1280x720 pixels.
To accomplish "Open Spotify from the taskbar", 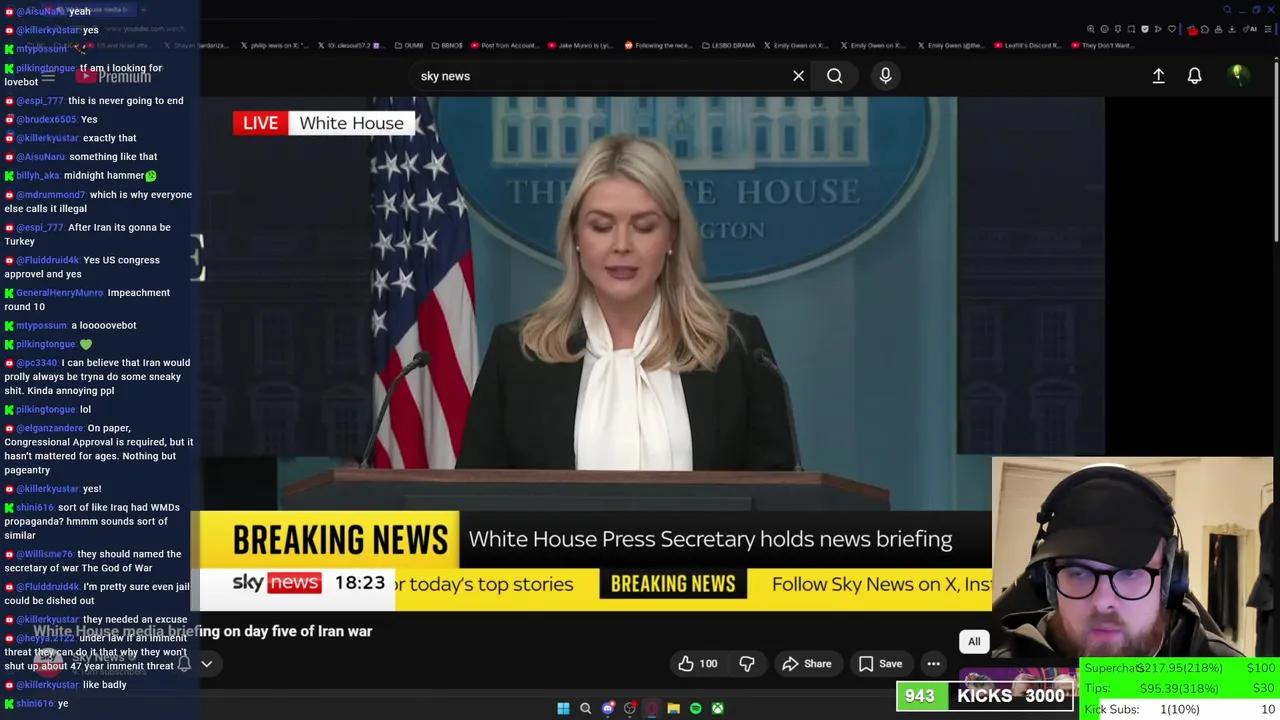I will coord(695,708).
